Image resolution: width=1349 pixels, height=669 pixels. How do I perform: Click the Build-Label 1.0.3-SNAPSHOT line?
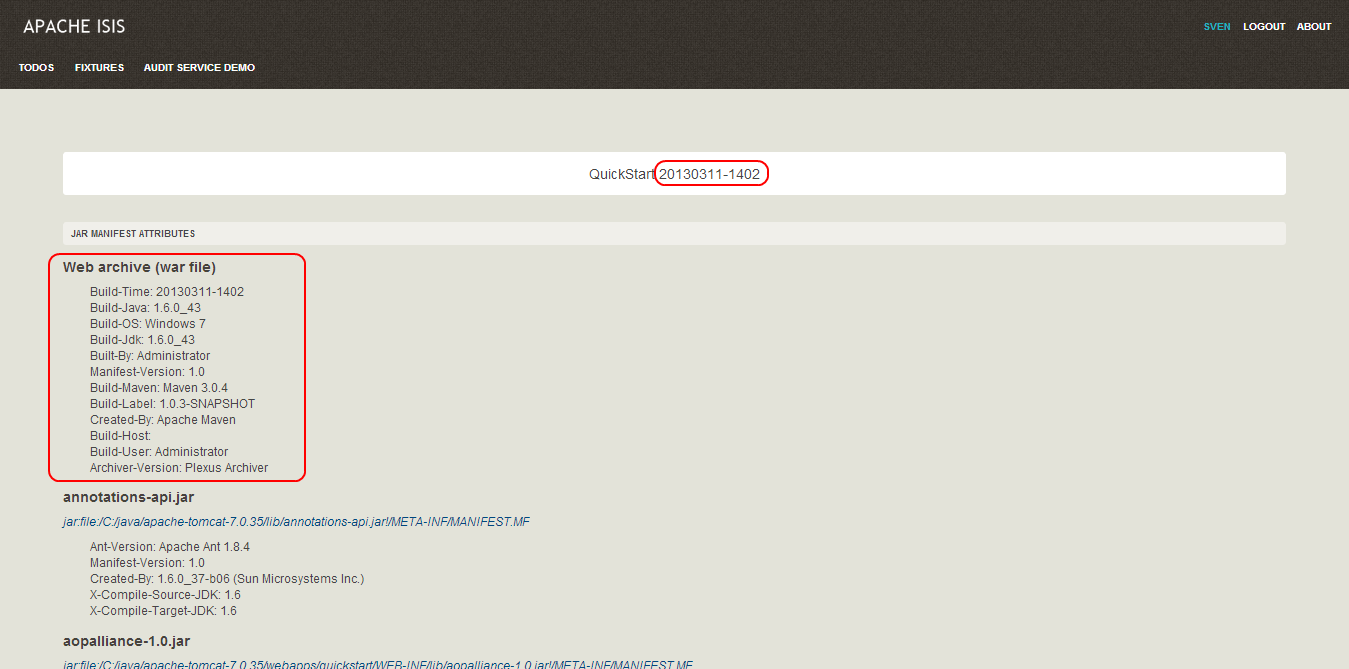click(172, 404)
